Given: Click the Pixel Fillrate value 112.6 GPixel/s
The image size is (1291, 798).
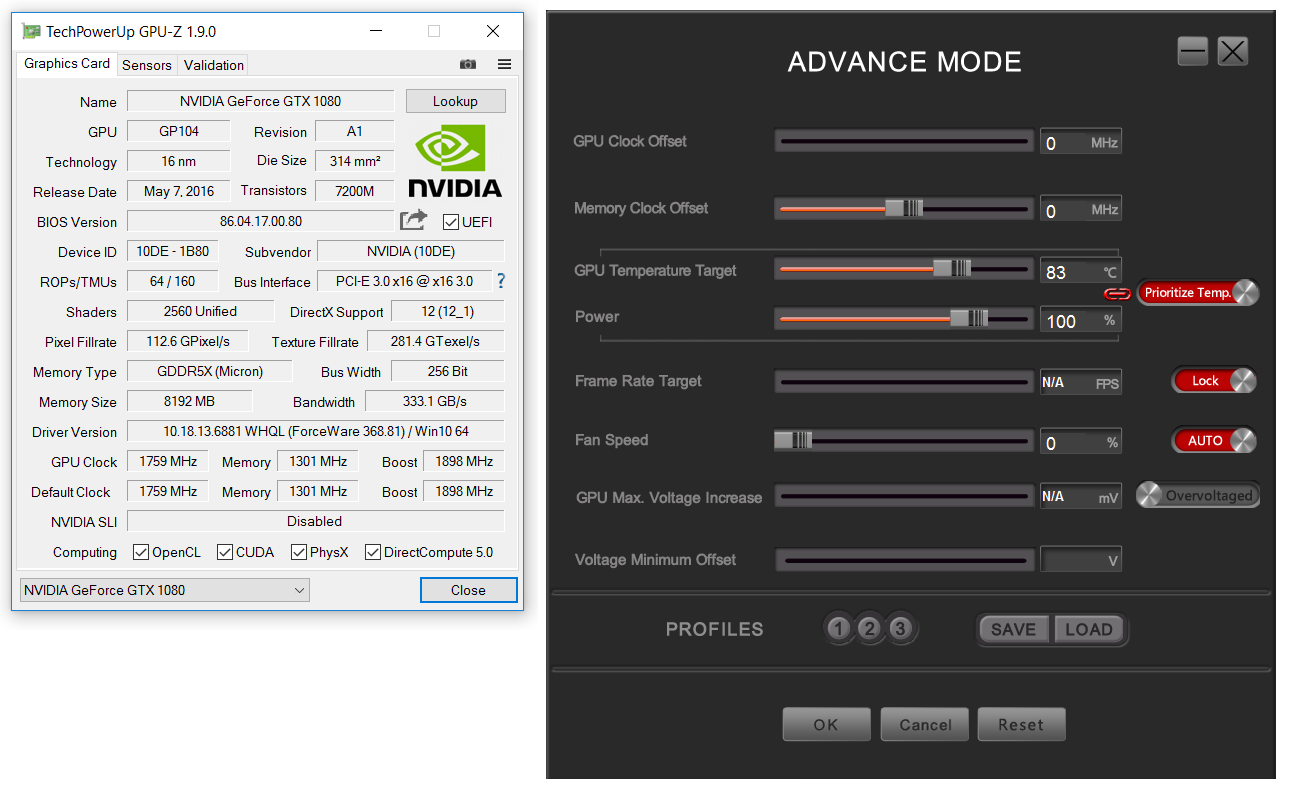Looking at the screenshot, I should coord(188,341).
